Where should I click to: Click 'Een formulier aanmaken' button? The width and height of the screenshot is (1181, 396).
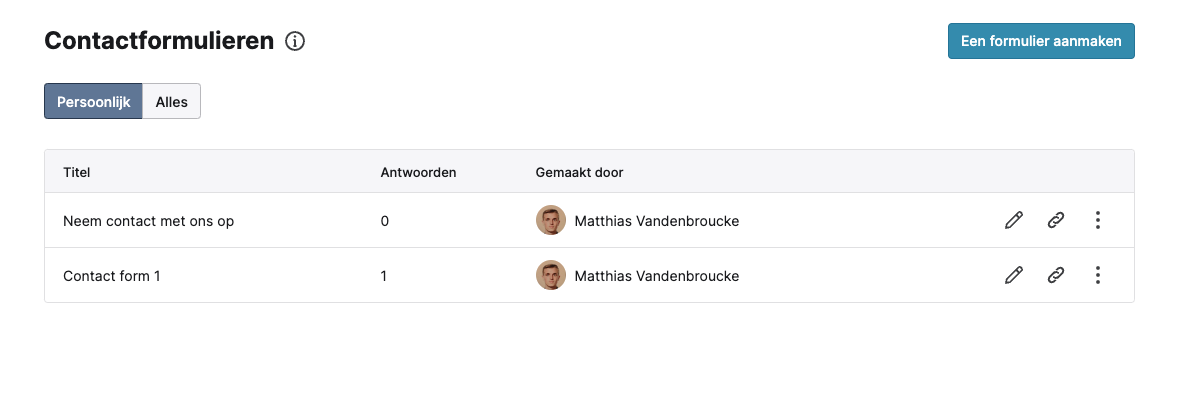[1041, 41]
